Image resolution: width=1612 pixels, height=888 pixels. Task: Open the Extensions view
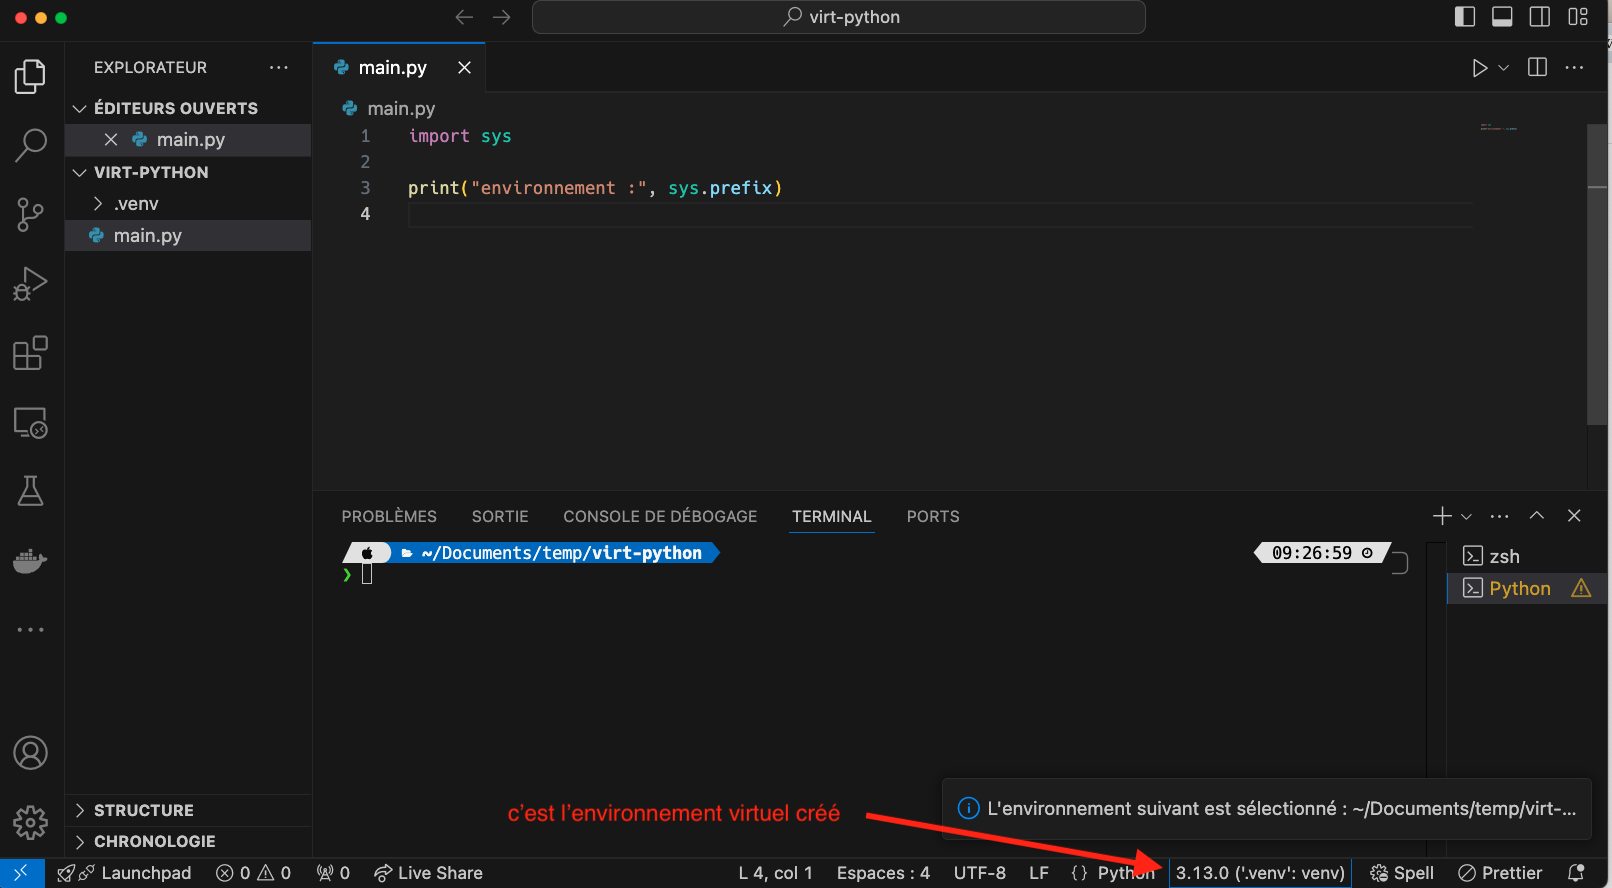(30, 353)
